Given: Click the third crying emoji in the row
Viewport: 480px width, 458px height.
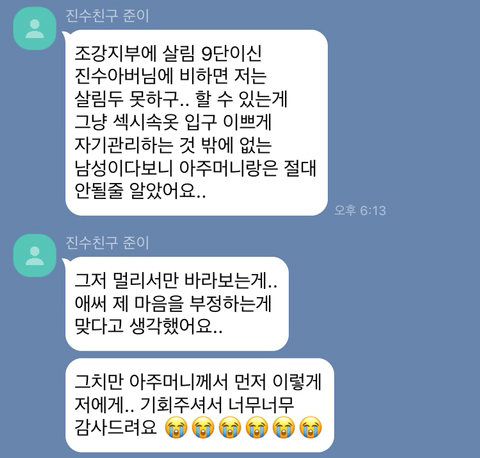Looking at the screenshot, I should [x=230, y=427].
